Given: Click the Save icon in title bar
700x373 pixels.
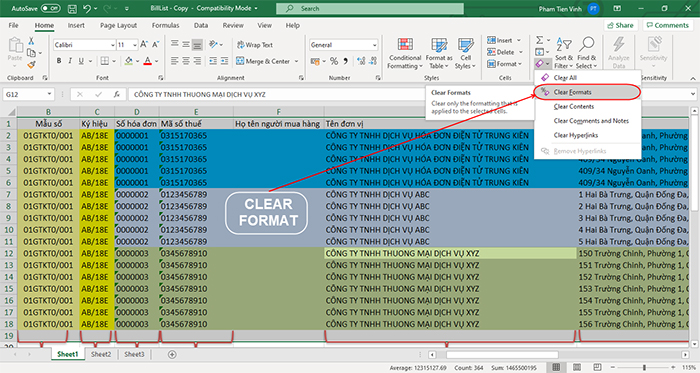Looking at the screenshot, I should (71, 8).
